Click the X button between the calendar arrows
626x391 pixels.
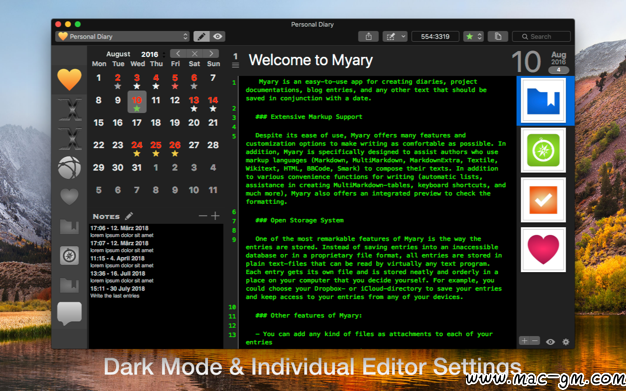tap(194, 53)
